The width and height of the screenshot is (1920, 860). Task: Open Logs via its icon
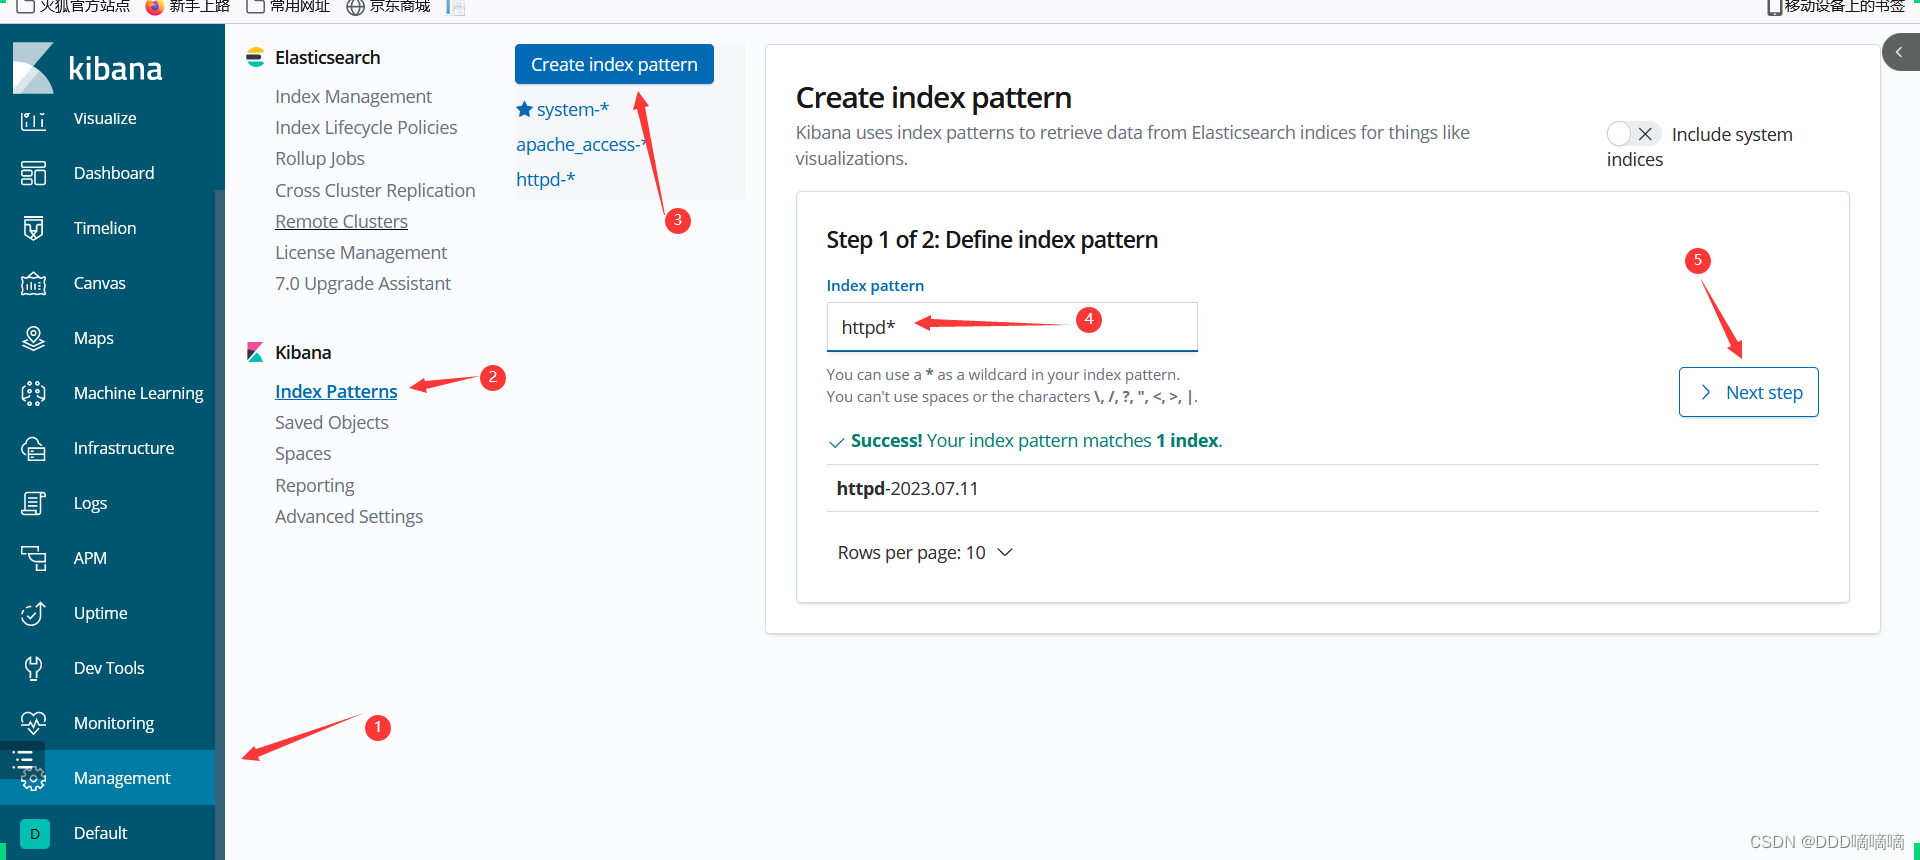point(33,503)
